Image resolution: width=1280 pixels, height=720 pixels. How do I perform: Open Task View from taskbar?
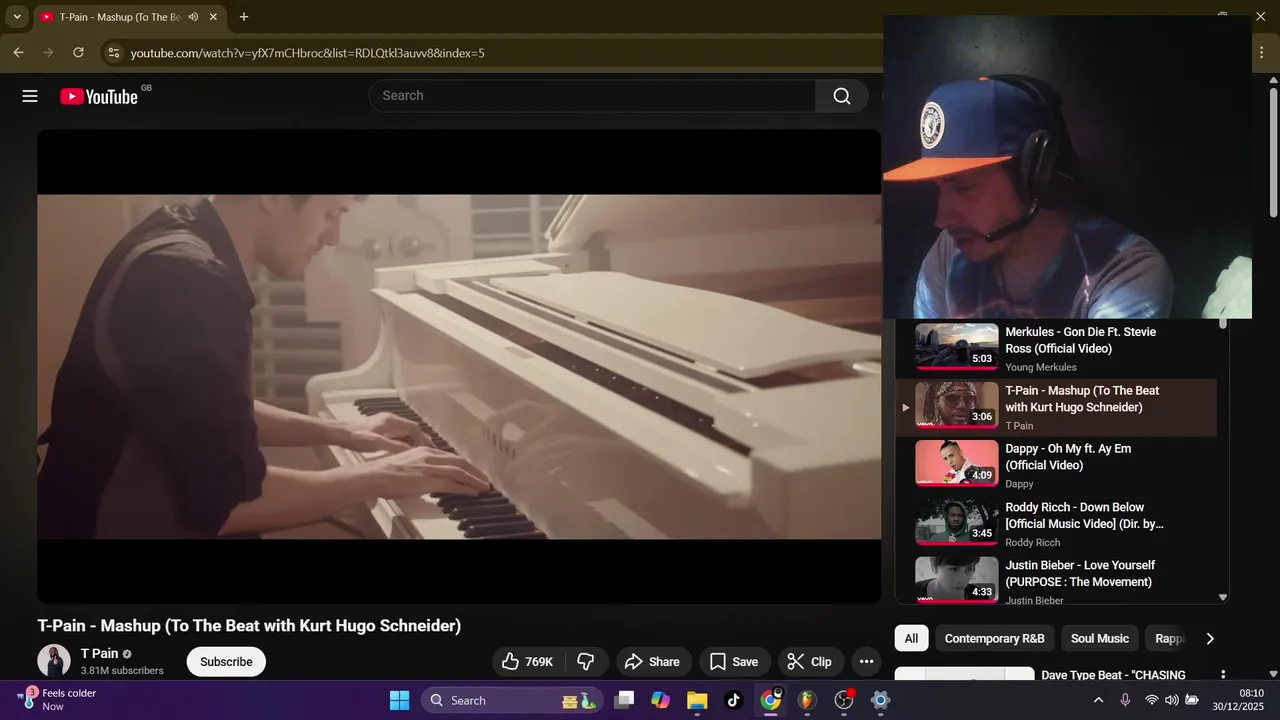(x=624, y=700)
